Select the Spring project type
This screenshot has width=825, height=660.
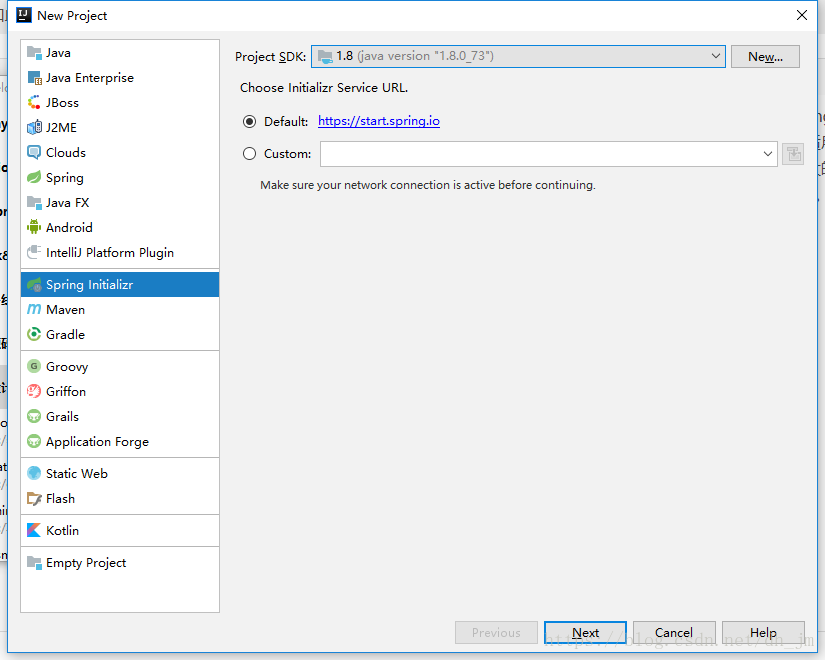(x=120, y=177)
